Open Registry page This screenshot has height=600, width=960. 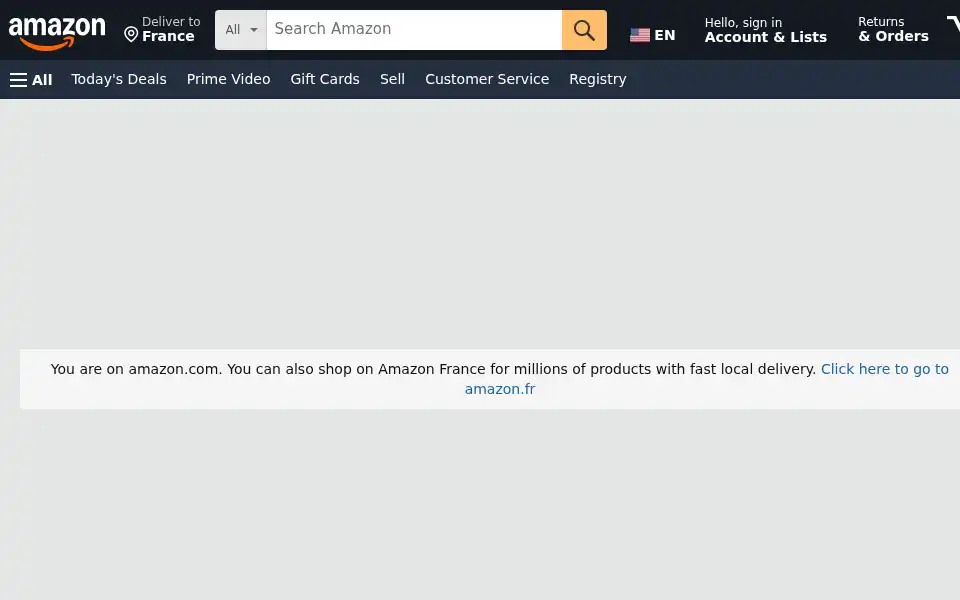598,79
